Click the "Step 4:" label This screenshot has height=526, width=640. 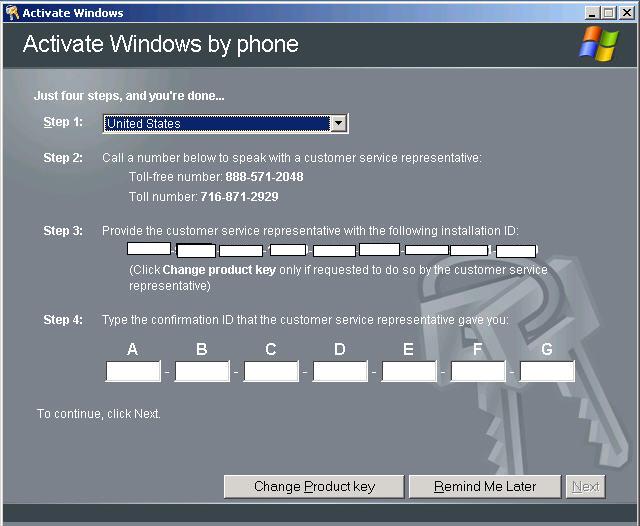(63, 320)
